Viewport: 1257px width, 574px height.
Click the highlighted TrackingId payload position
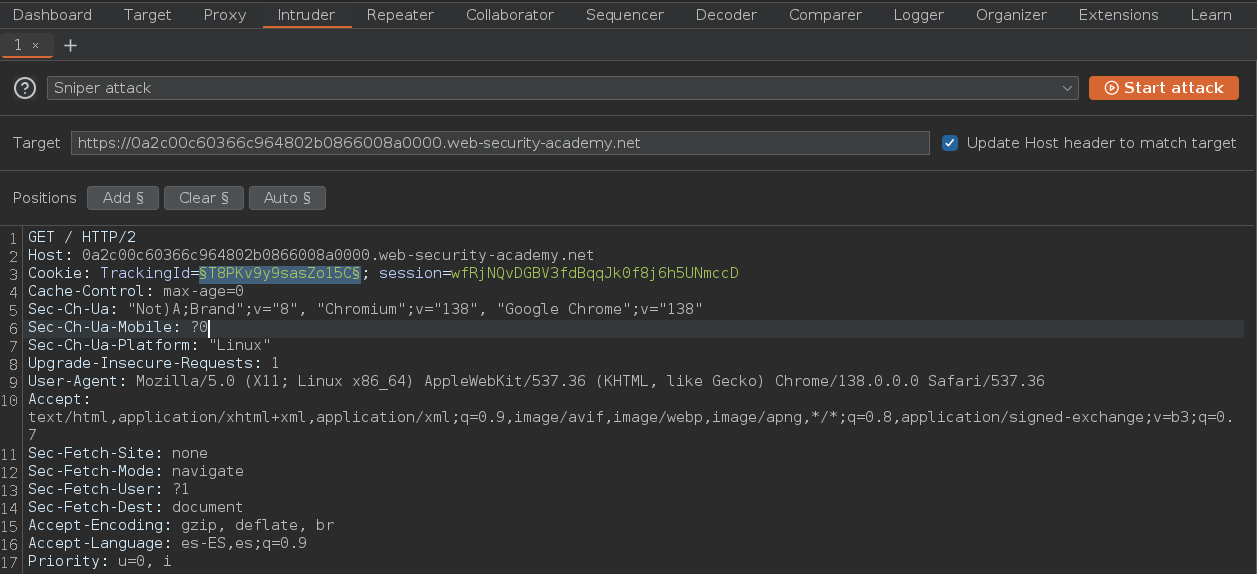[280, 273]
